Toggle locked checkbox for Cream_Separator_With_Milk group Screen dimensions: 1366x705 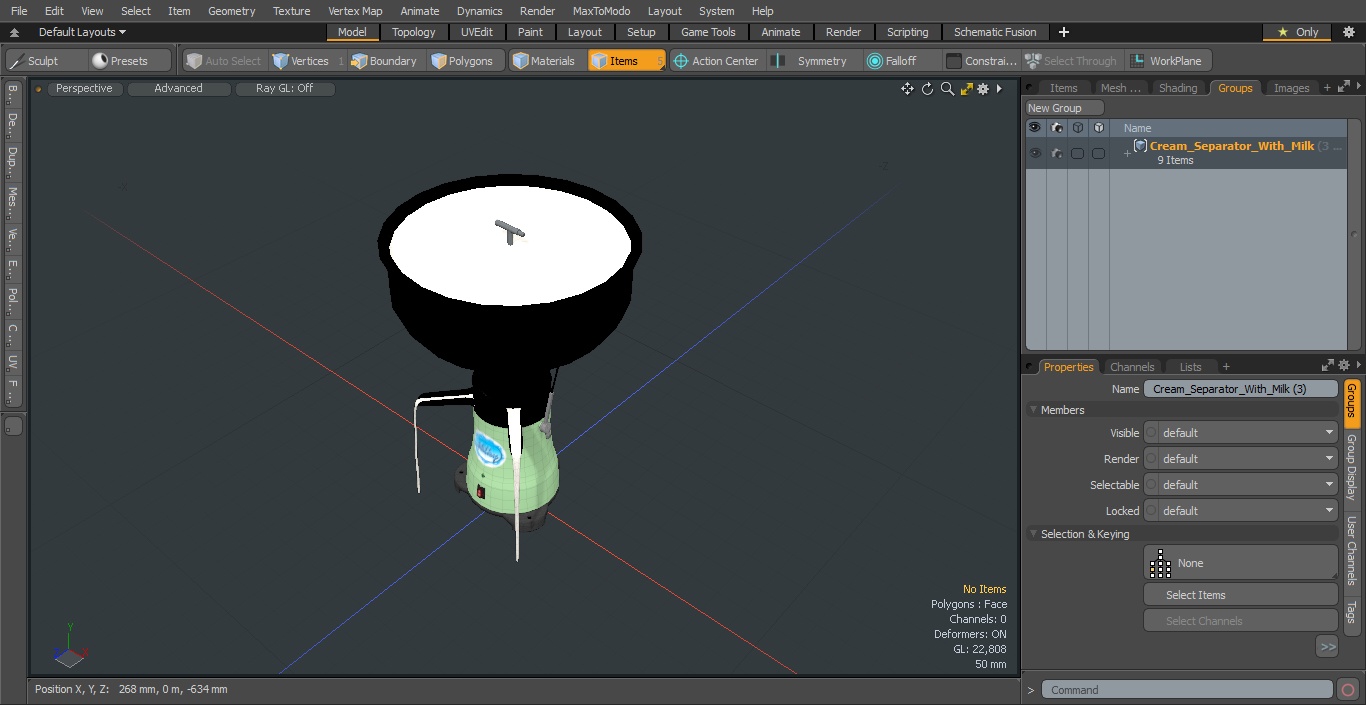point(1098,153)
